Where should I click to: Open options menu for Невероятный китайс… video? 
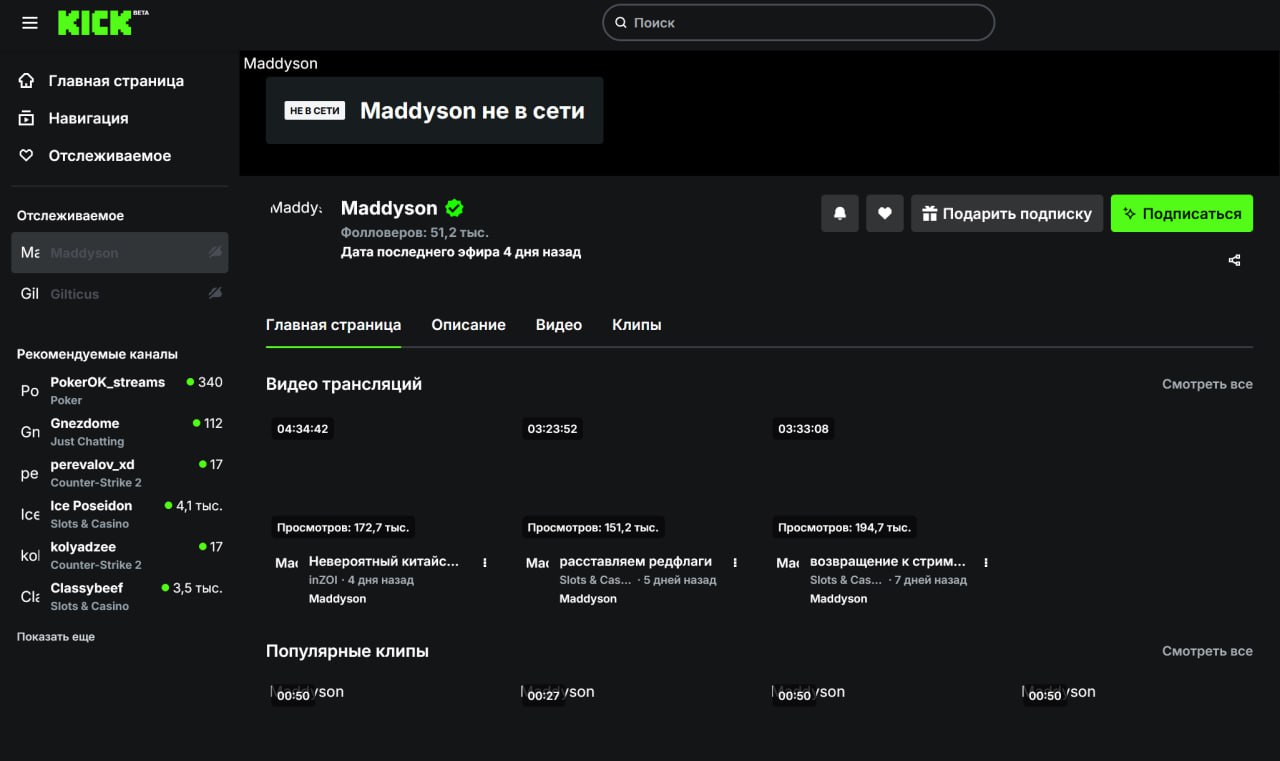[485, 563]
